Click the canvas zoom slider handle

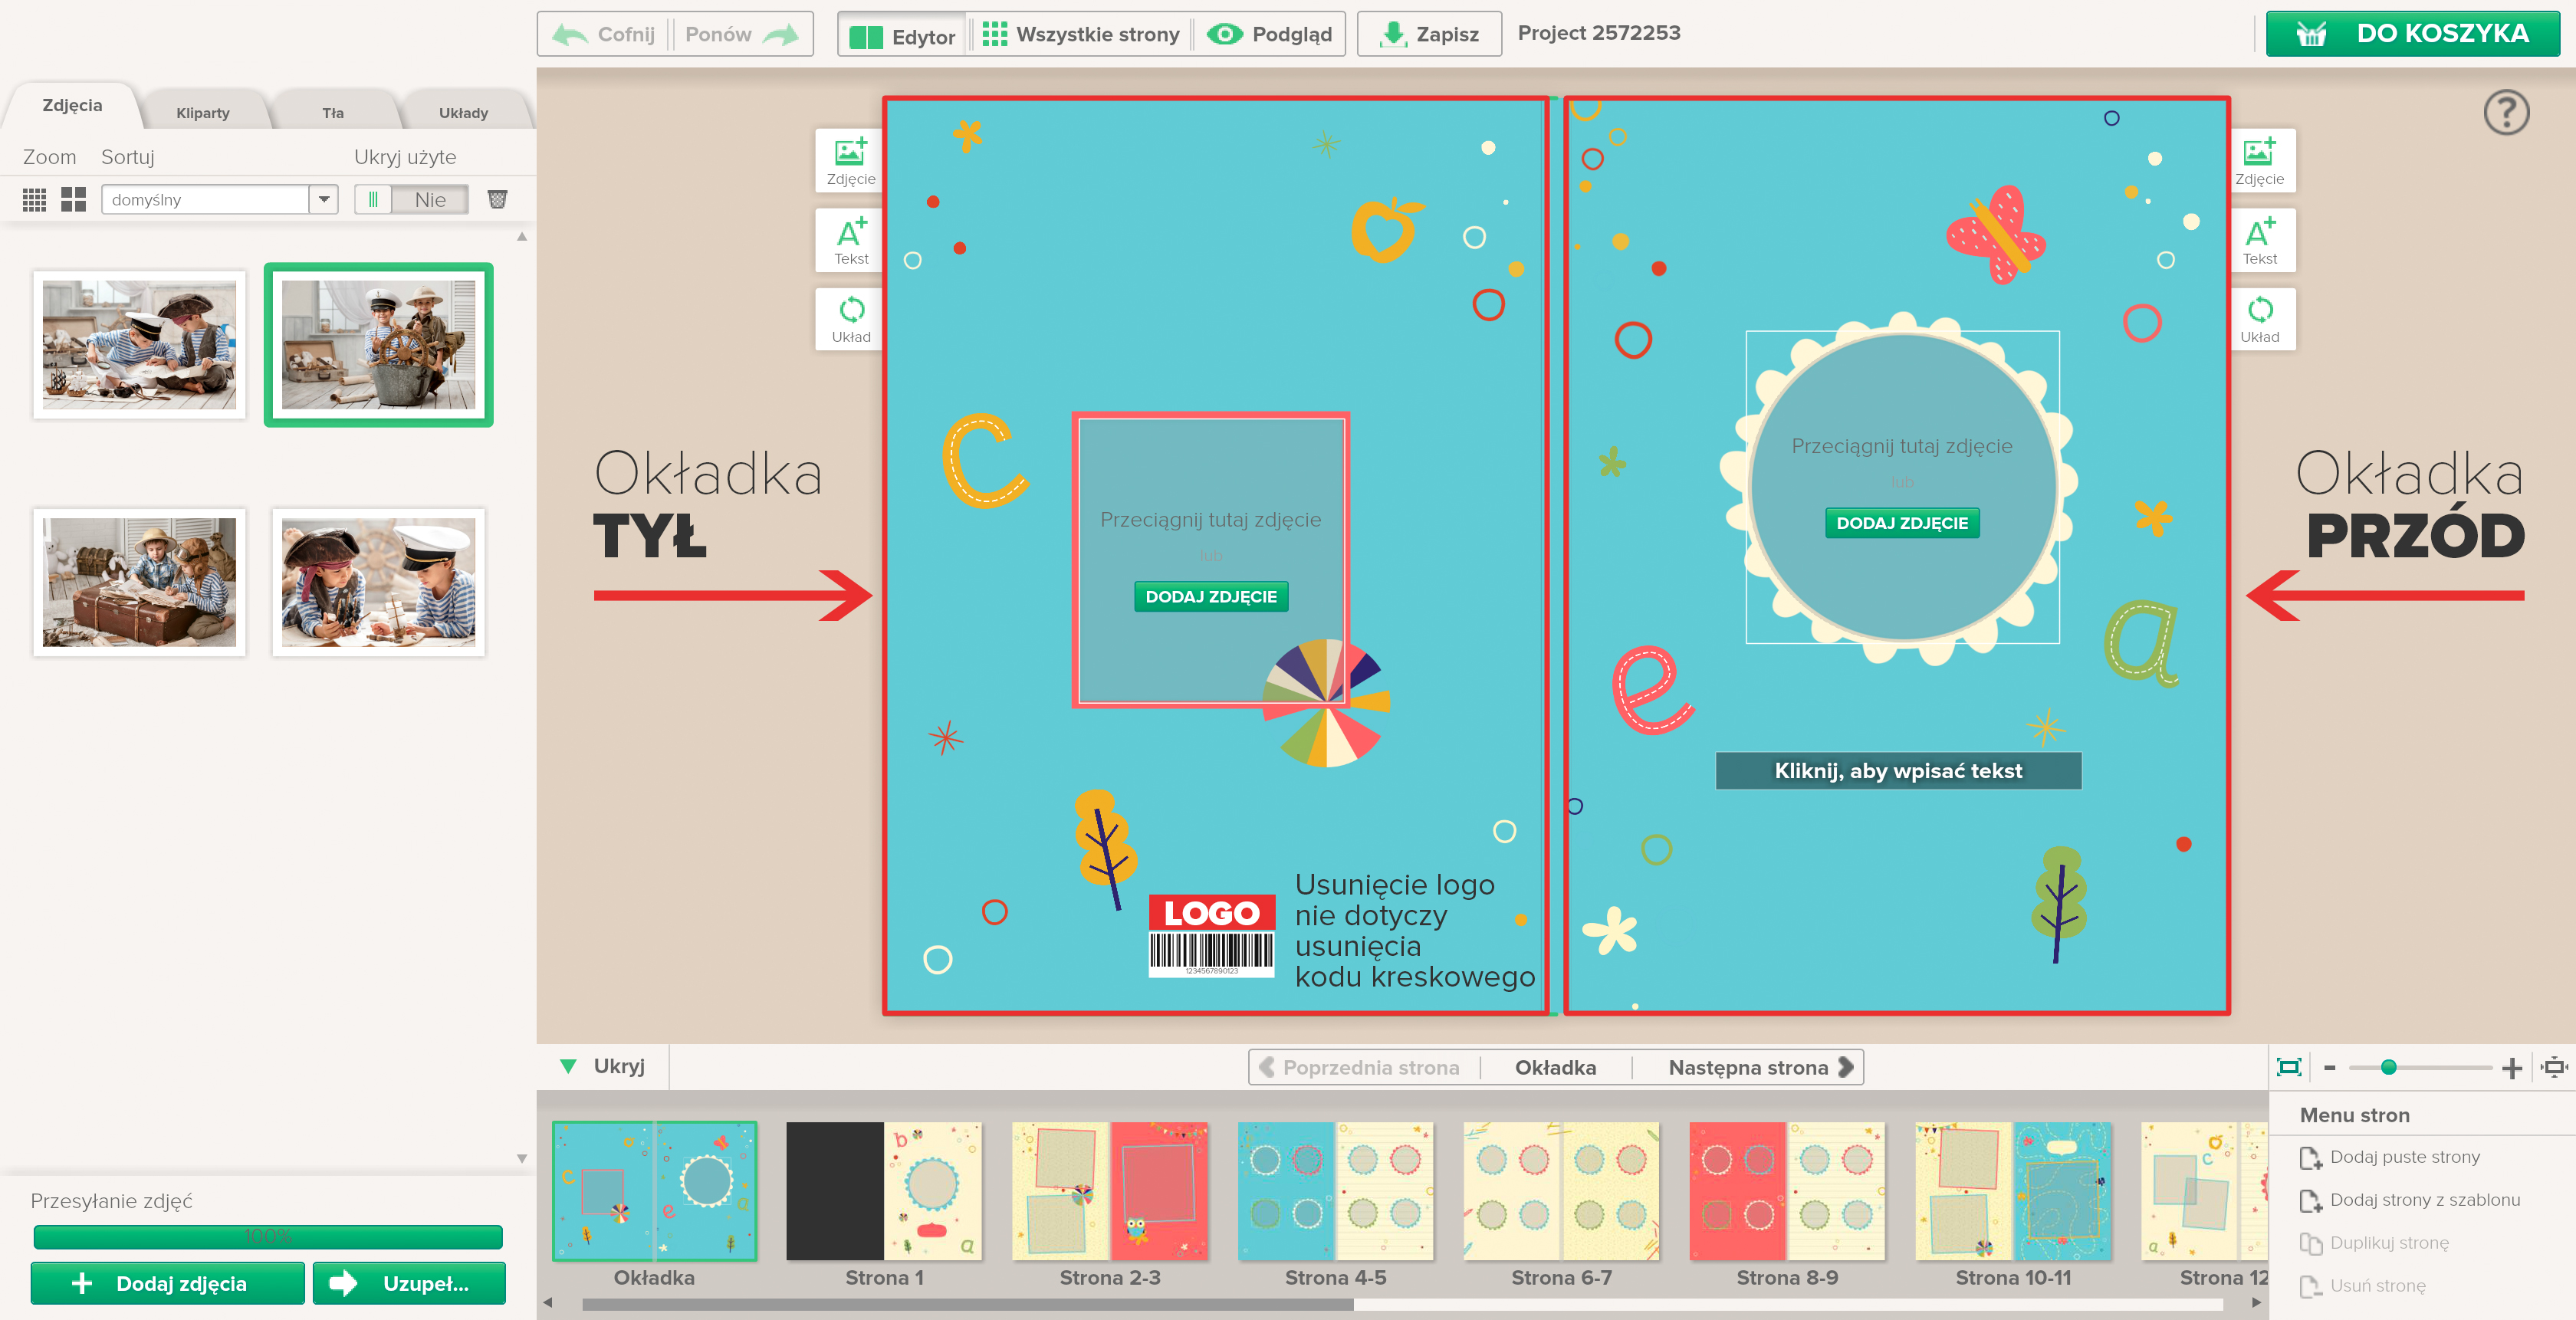2388,1067
